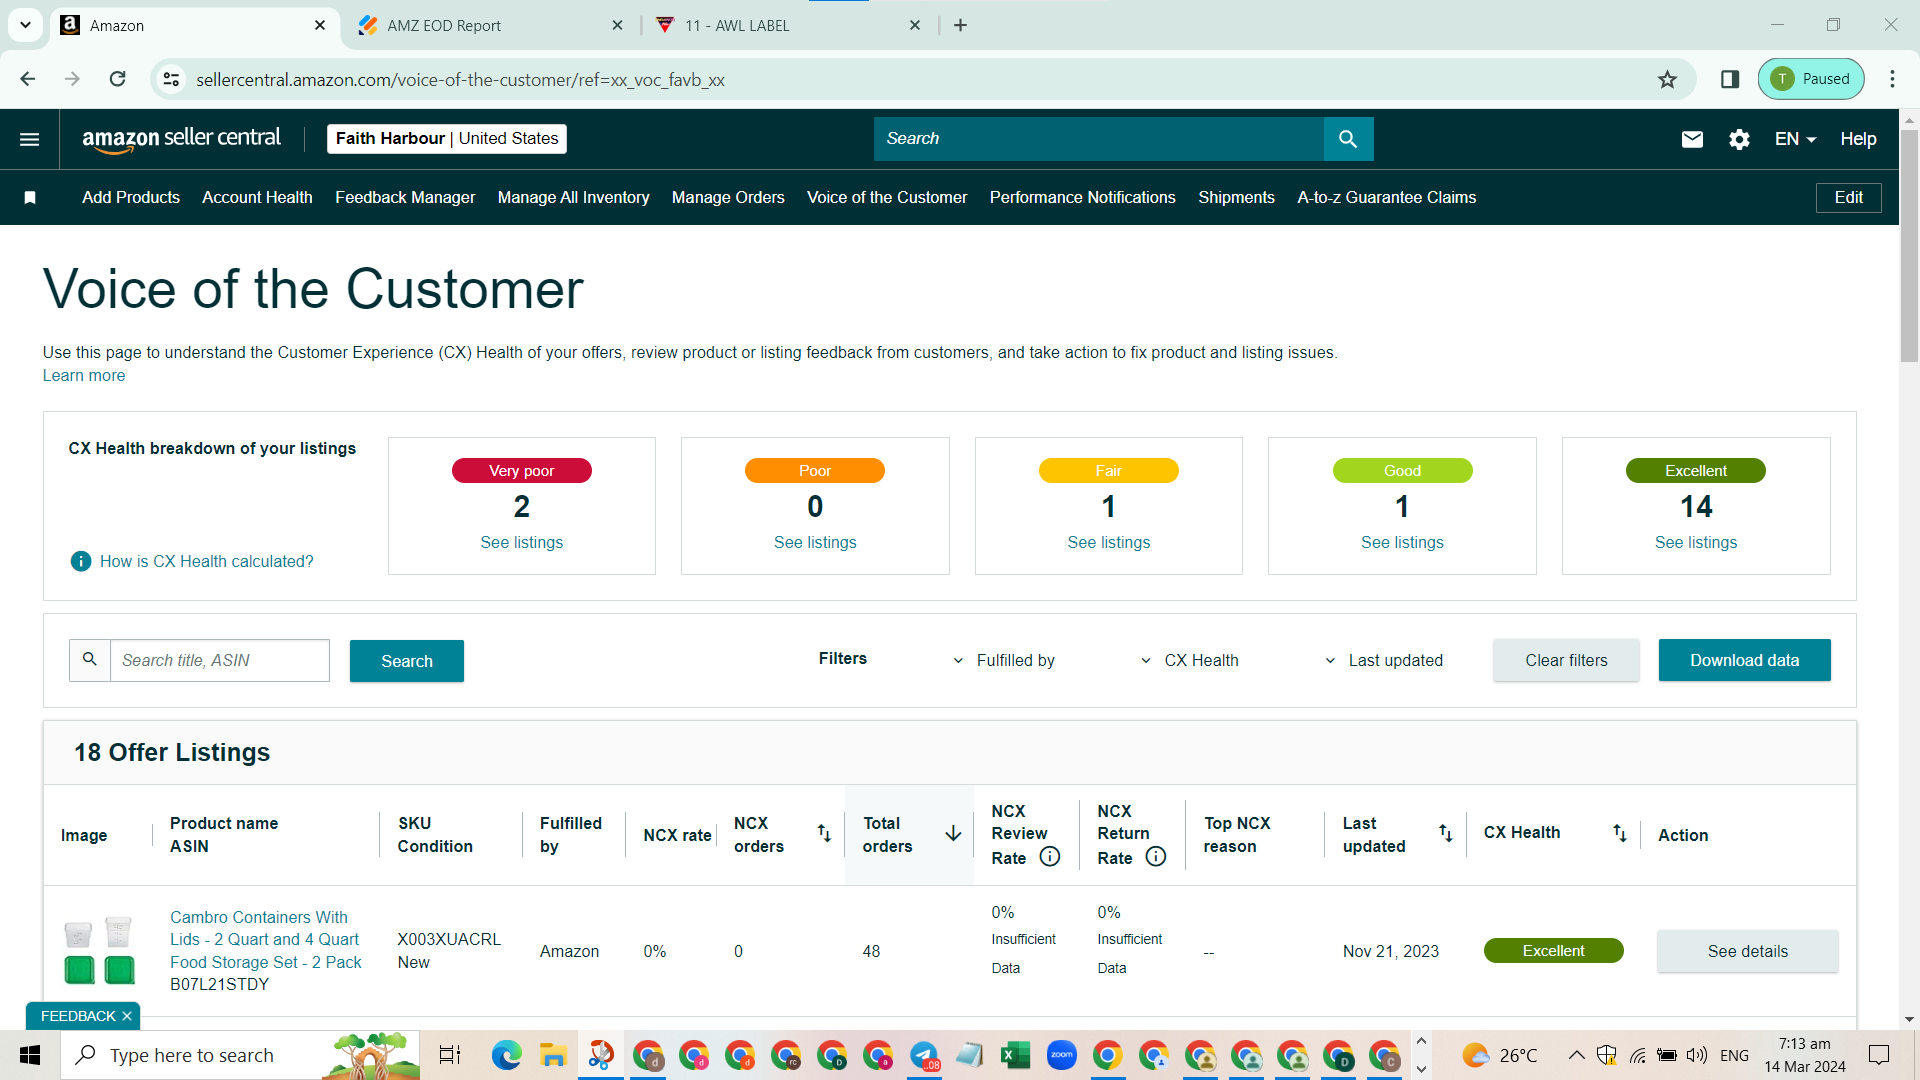Click the Search button beside title, ASIN field
1920x1080 pixels.
tap(407, 661)
